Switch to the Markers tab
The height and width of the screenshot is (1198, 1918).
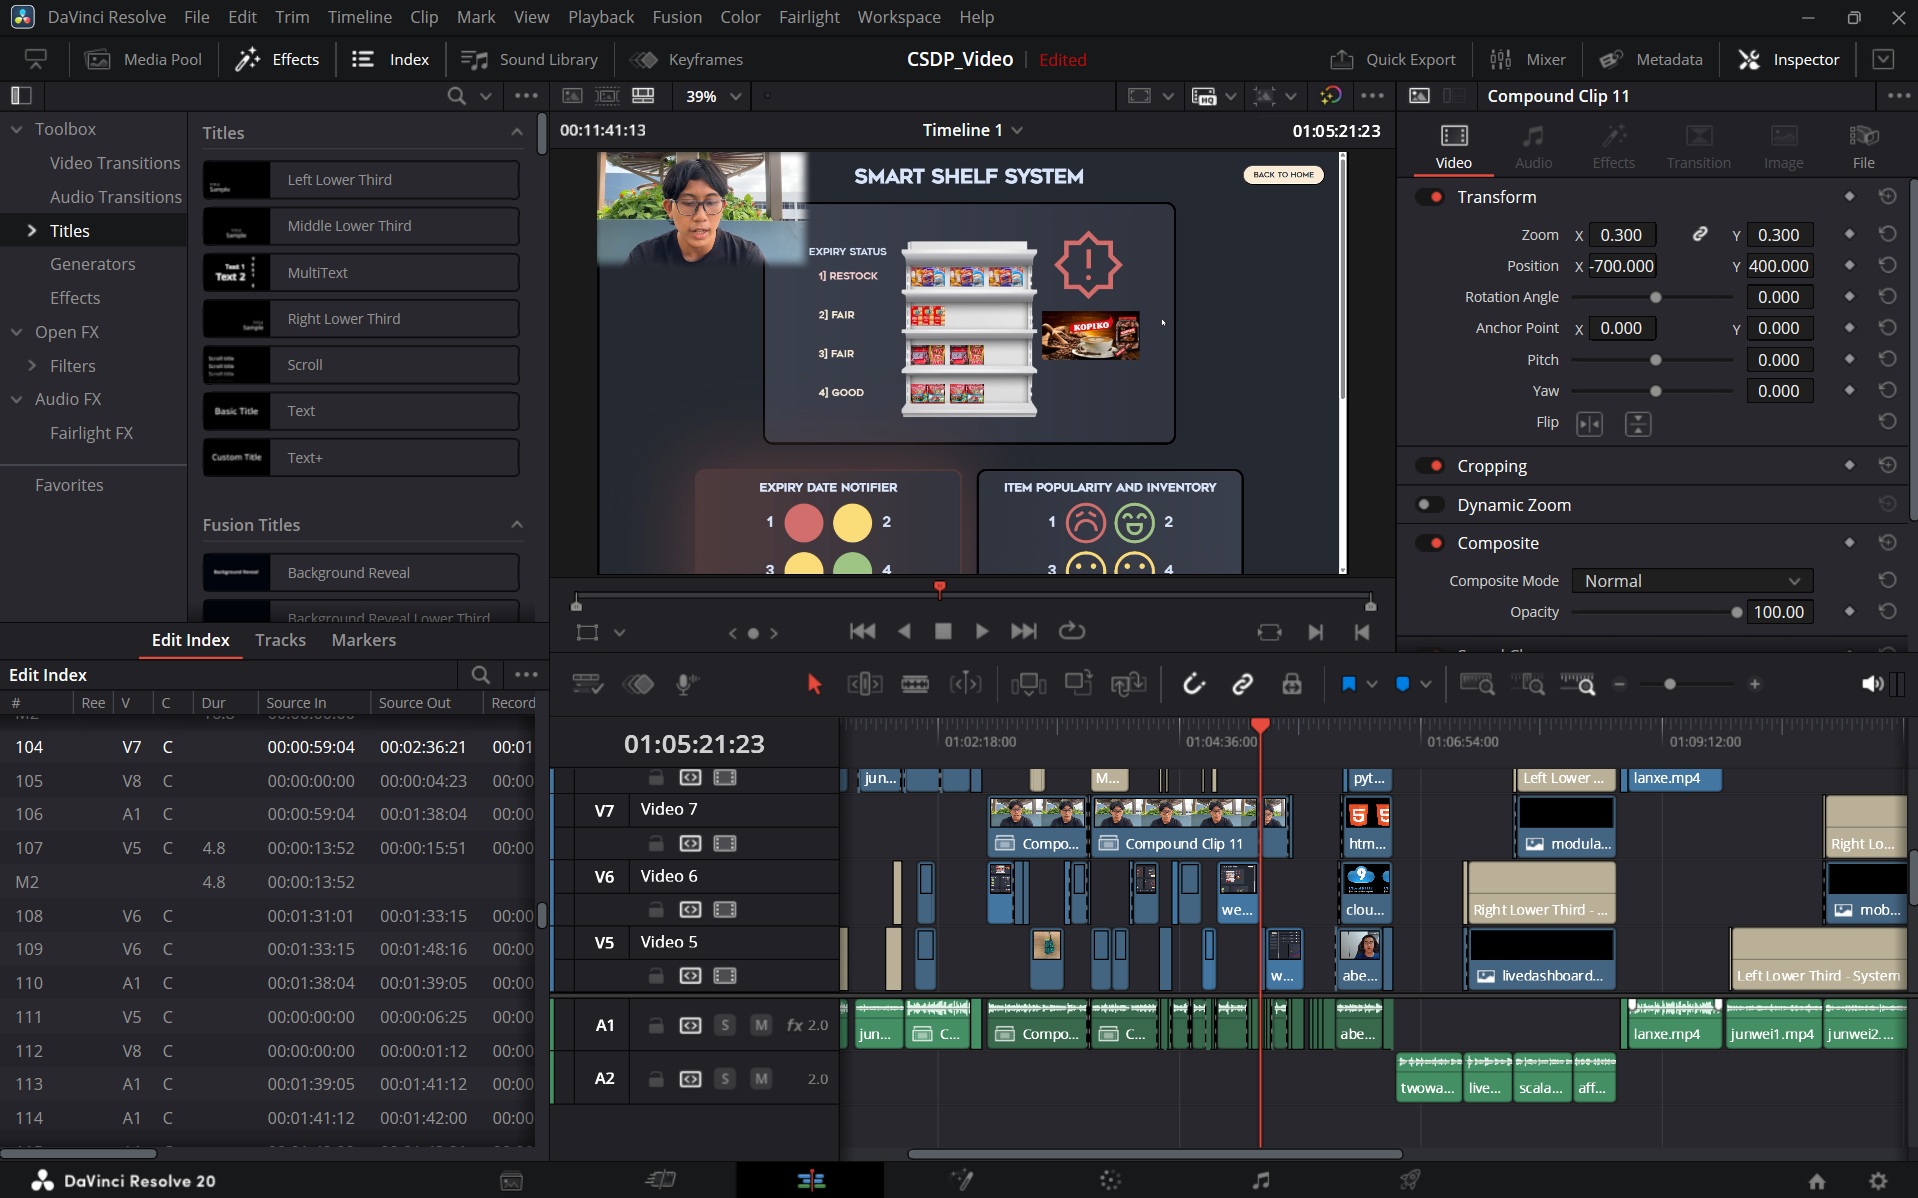point(363,640)
